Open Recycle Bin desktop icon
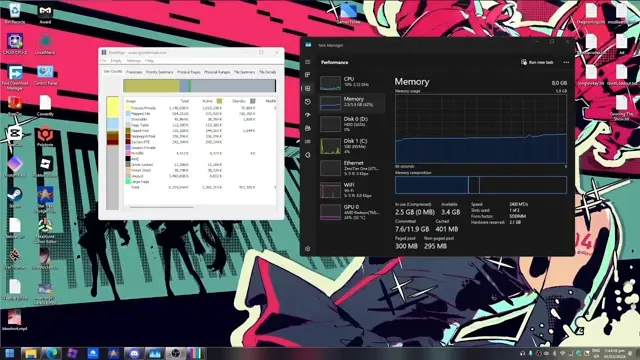 (15, 13)
